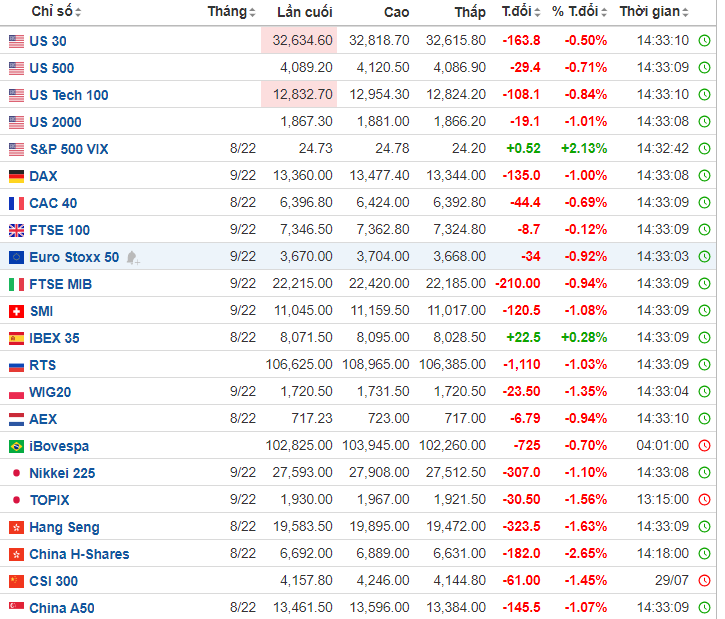This screenshot has height=619, width=725.
Task: Open the RTS index link
Action: tap(43, 365)
